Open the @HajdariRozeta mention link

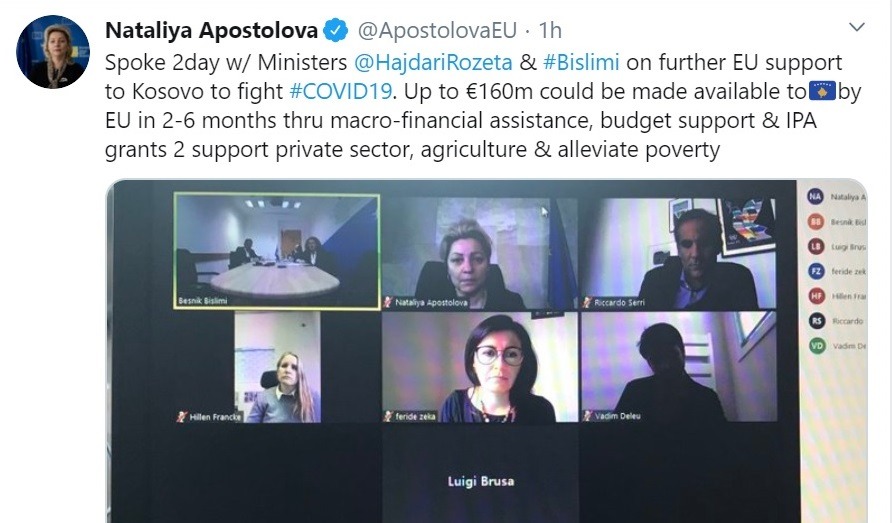point(433,62)
